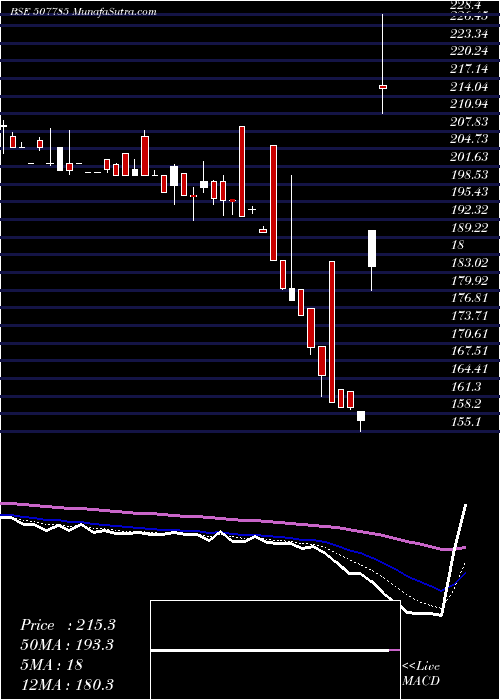500x700 pixels.
Task: Select the tall red candle starting at 207.83
Action: coord(242,171)
